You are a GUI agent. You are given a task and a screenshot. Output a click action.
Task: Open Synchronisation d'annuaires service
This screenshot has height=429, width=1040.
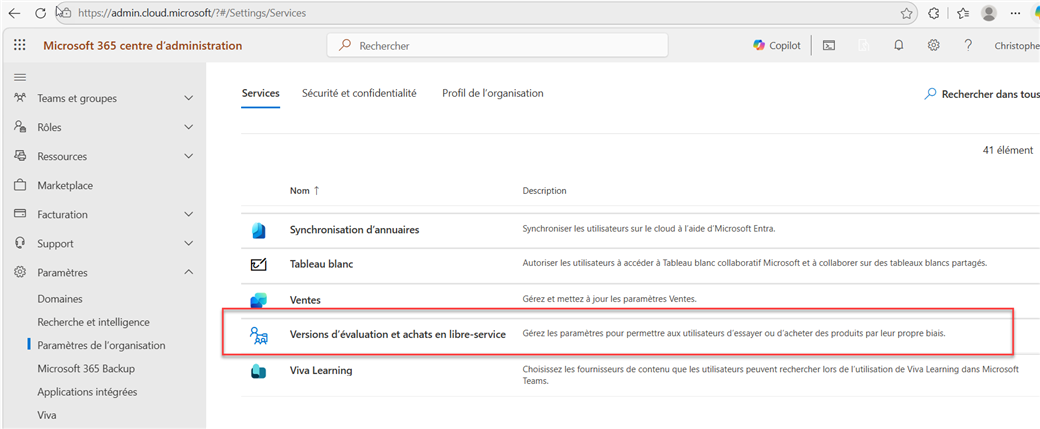[x=354, y=229]
